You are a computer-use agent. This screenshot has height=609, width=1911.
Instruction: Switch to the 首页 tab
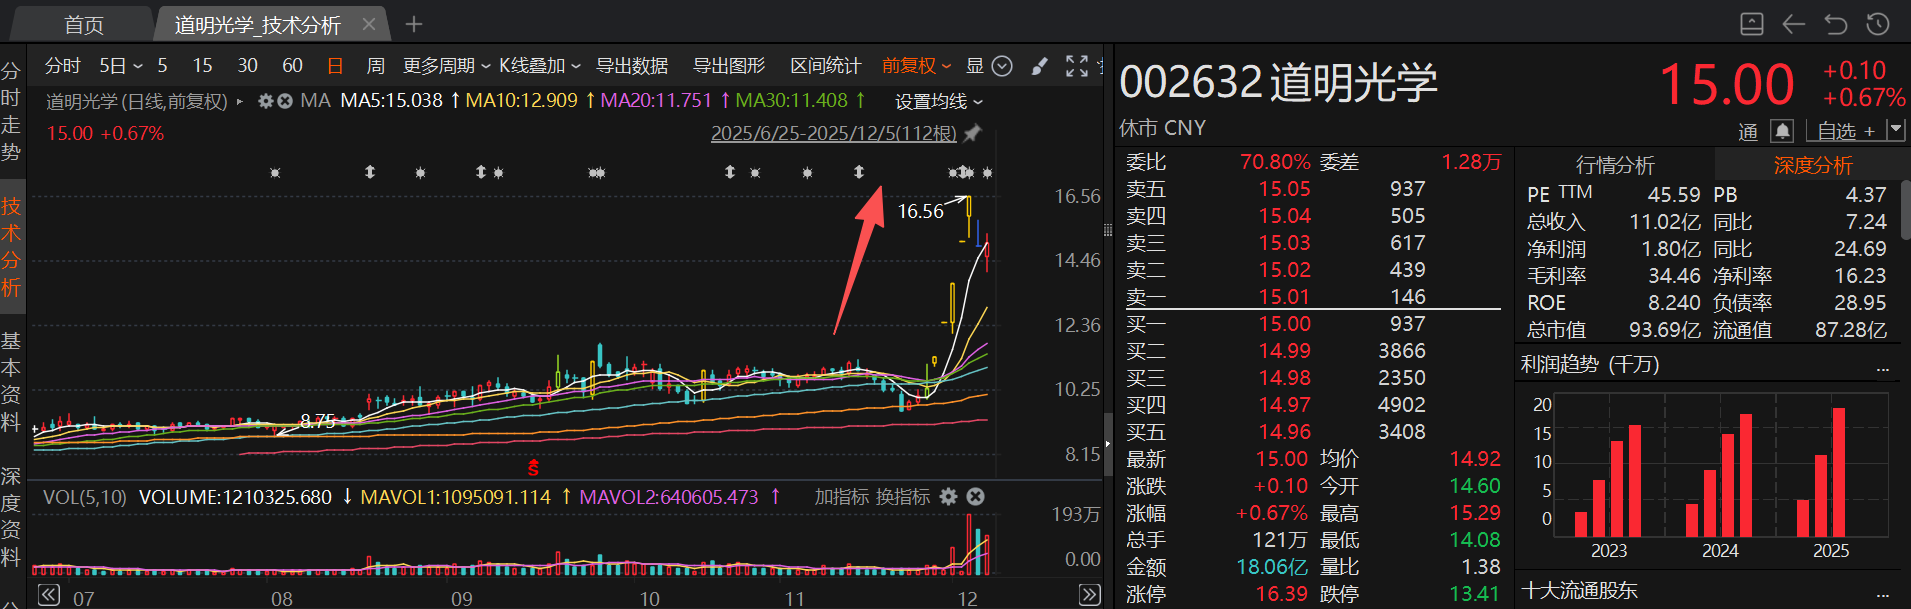coord(84,25)
